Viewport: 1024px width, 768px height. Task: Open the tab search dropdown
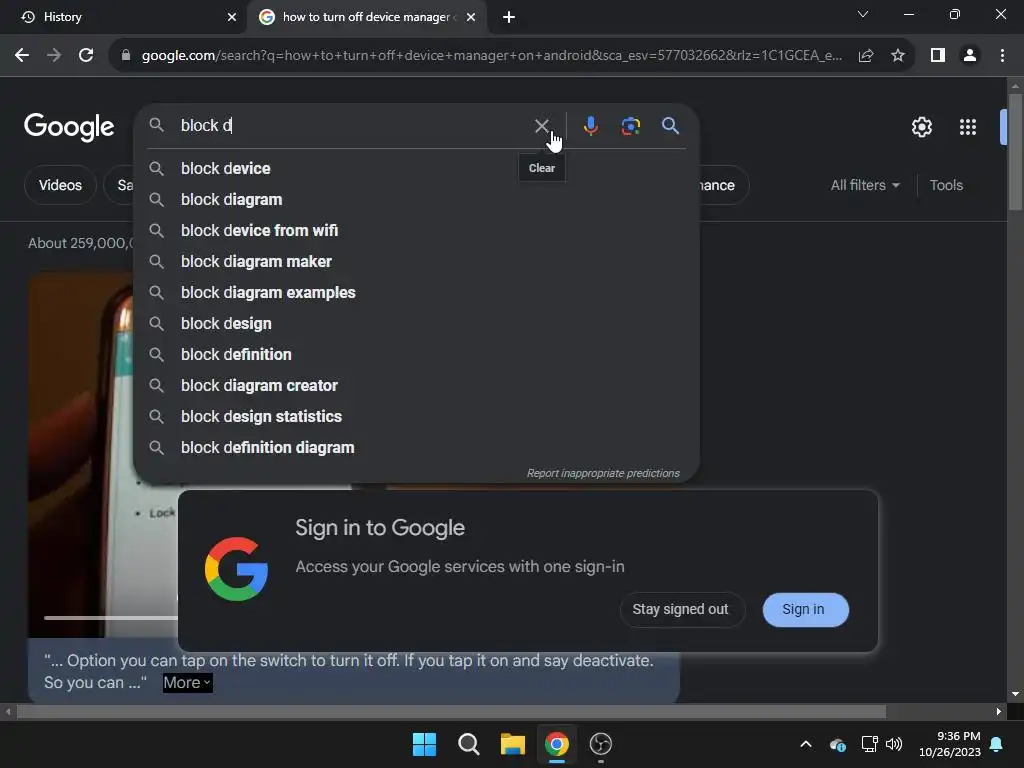pyautogui.click(x=863, y=14)
